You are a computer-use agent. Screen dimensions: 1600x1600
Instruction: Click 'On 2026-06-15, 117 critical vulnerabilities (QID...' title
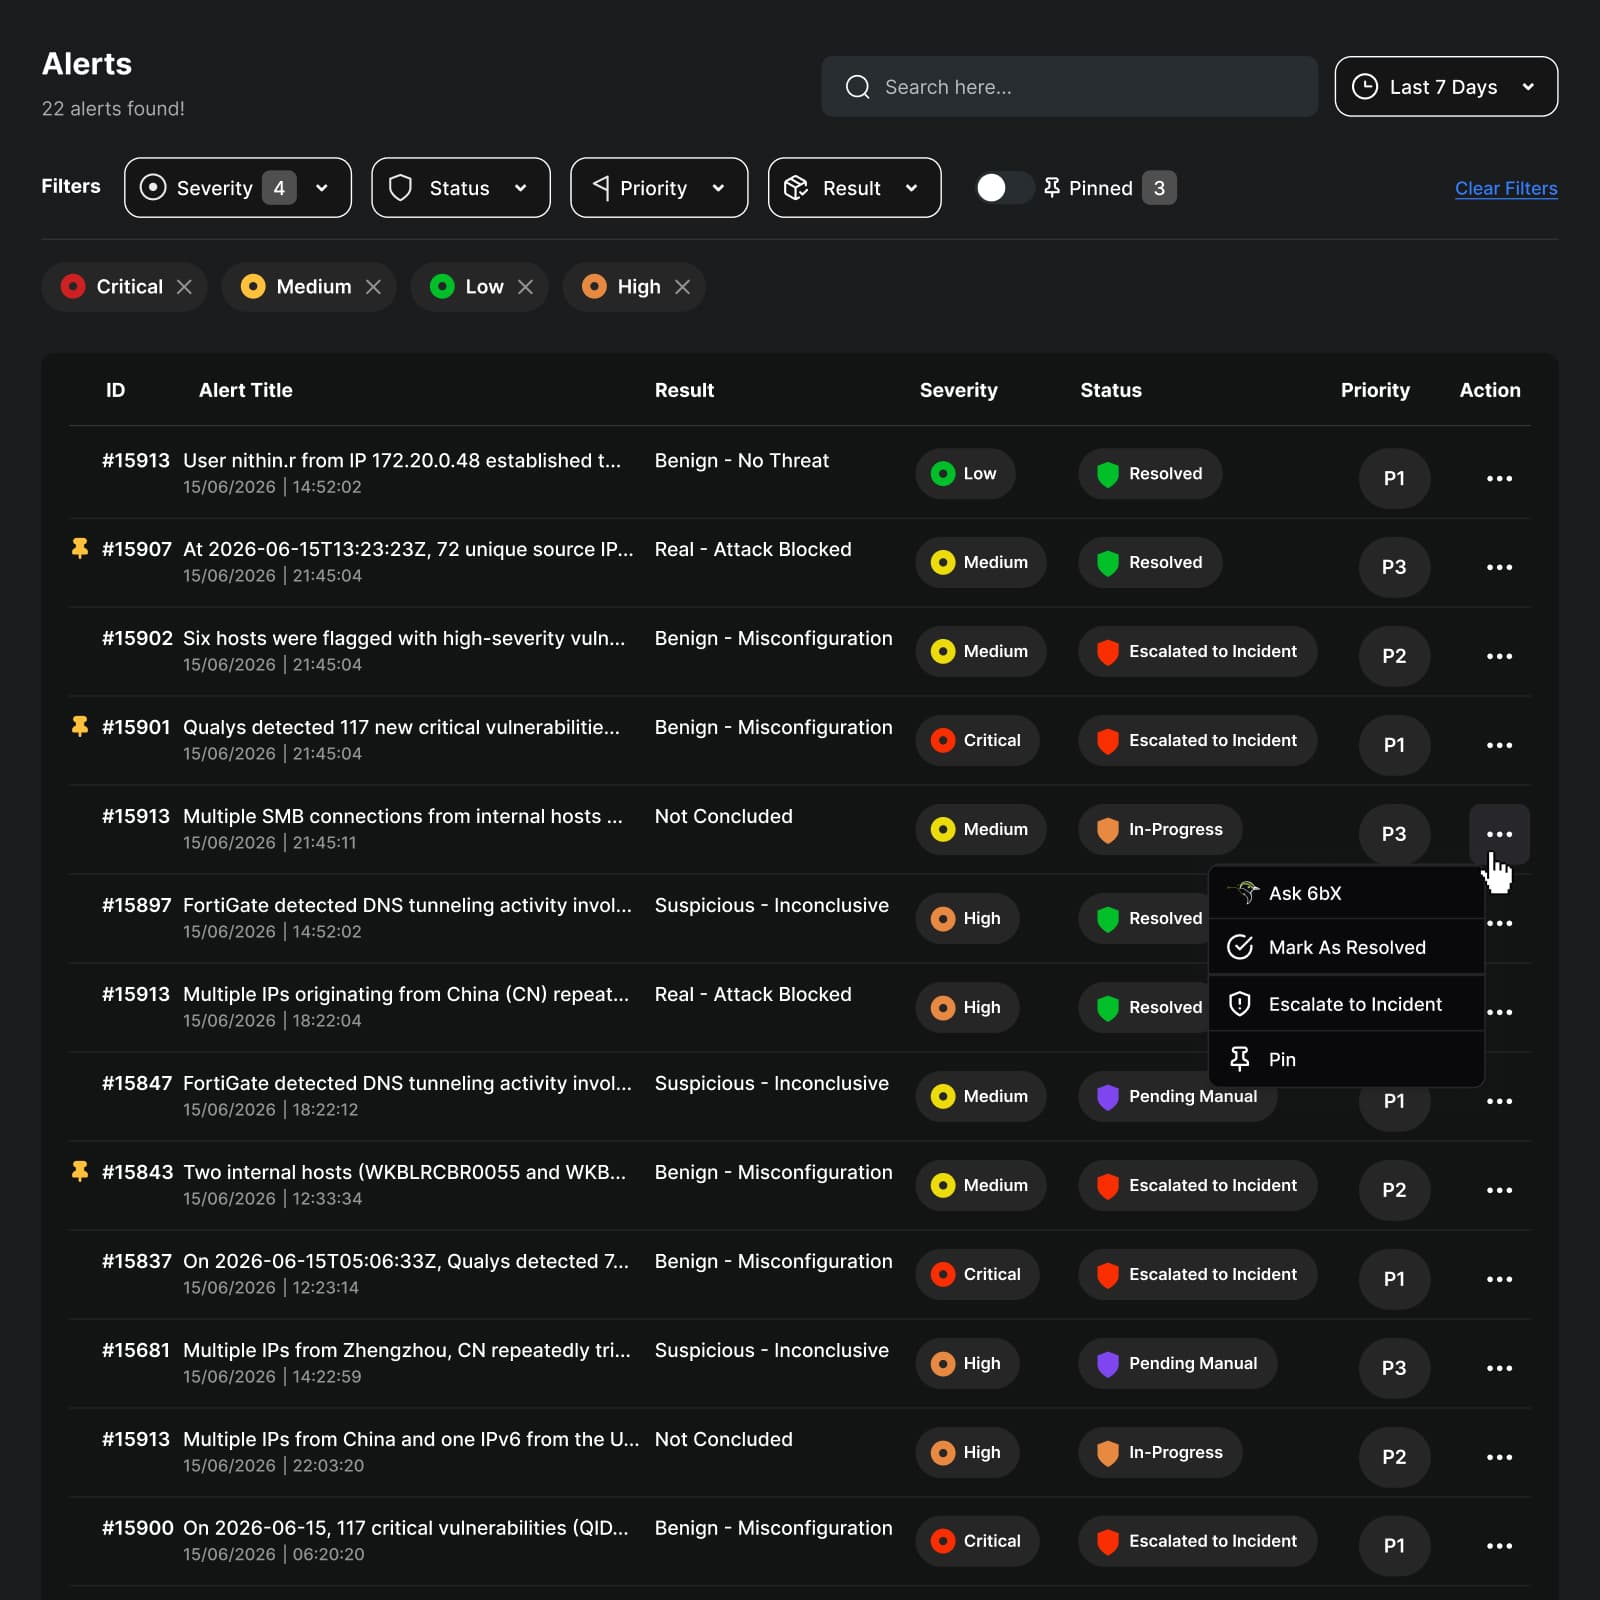(x=406, y=1528)
